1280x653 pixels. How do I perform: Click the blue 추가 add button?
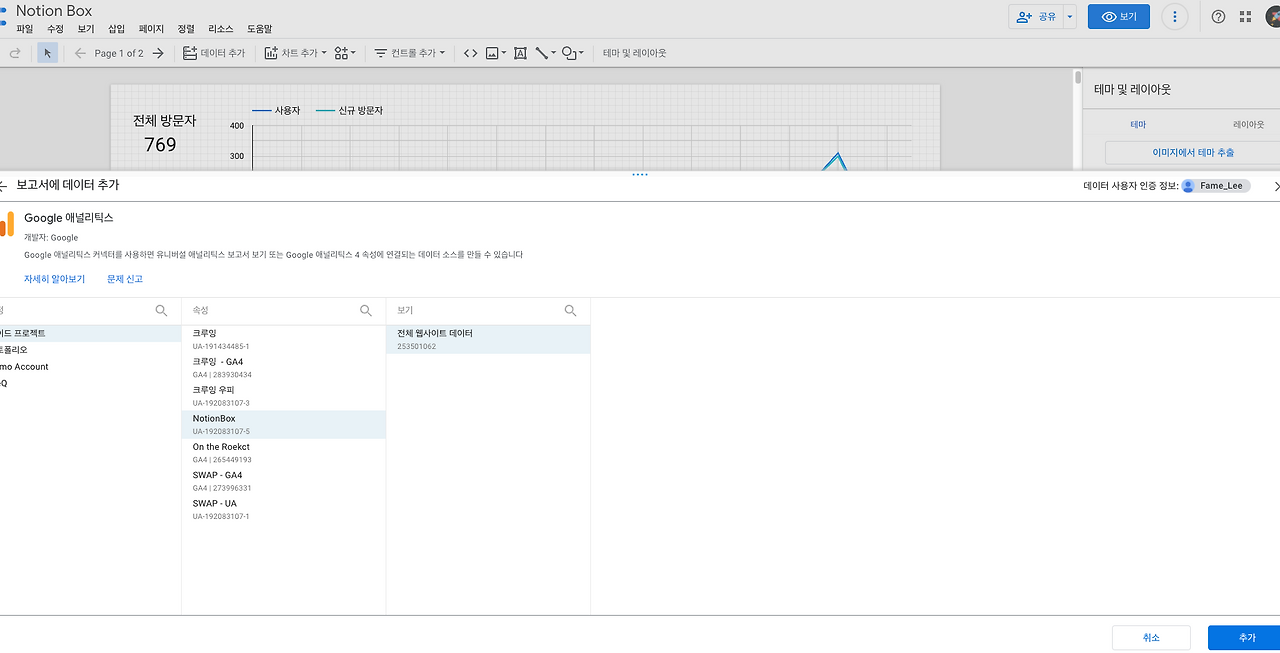1246,638
